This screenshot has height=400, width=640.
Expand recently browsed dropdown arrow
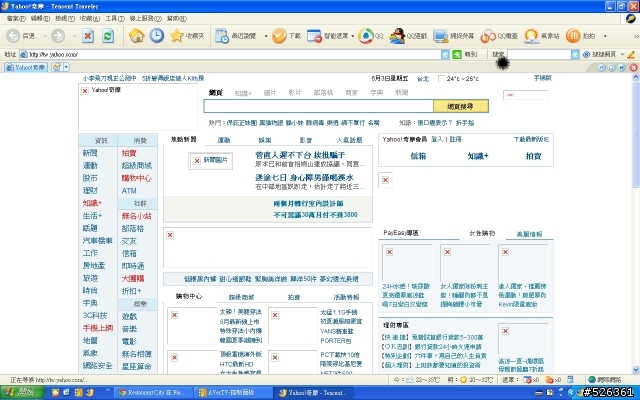point(266,36)
